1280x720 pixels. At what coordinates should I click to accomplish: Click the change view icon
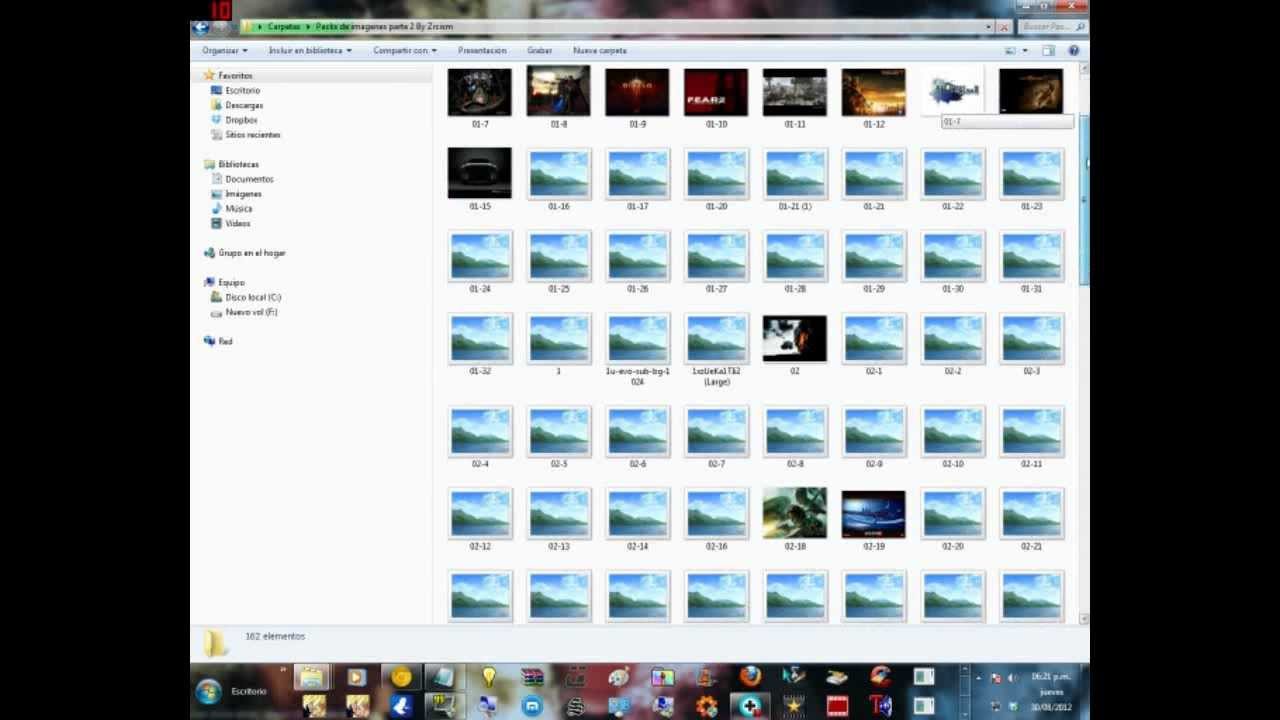[x=1010, y=50]
